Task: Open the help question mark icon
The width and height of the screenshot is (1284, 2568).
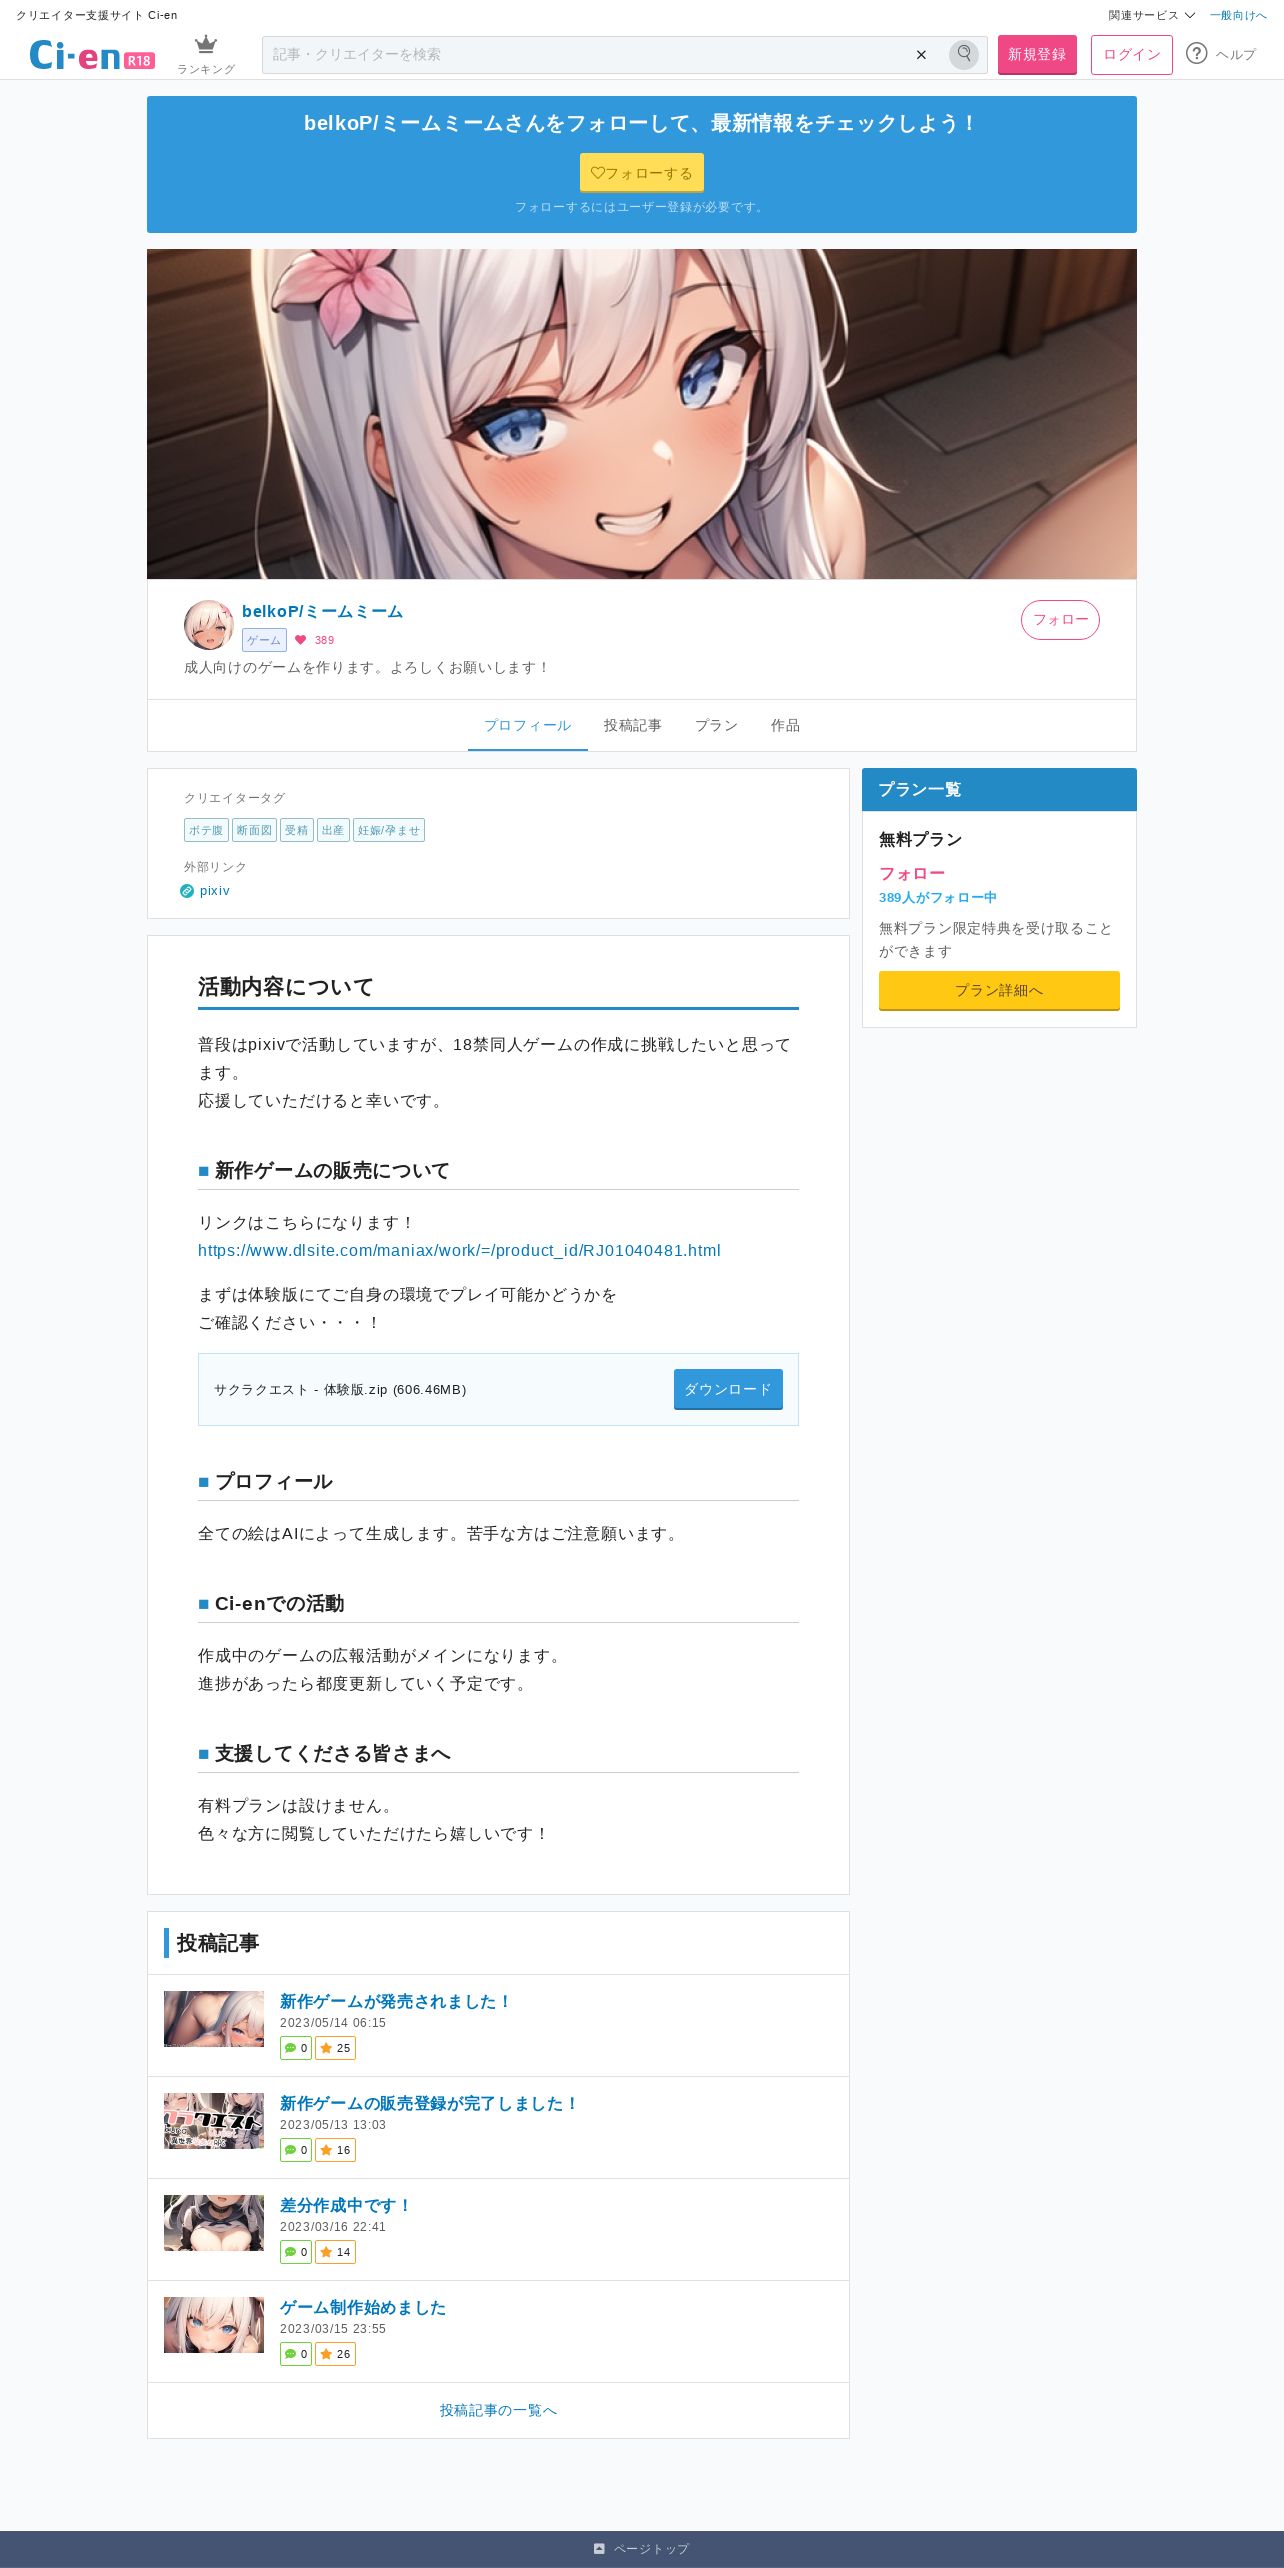Action: coord(1197,53)
